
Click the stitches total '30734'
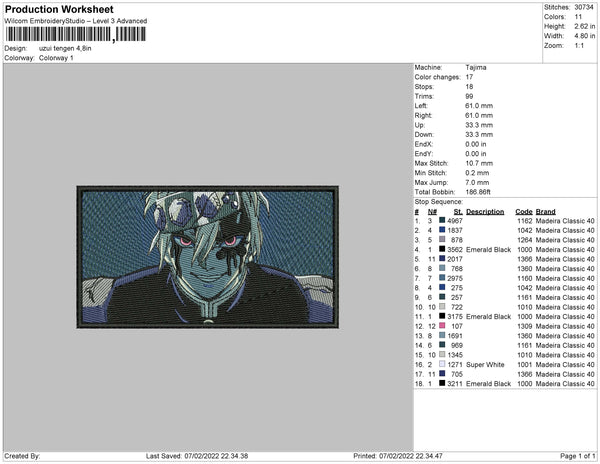coord(584,7)
